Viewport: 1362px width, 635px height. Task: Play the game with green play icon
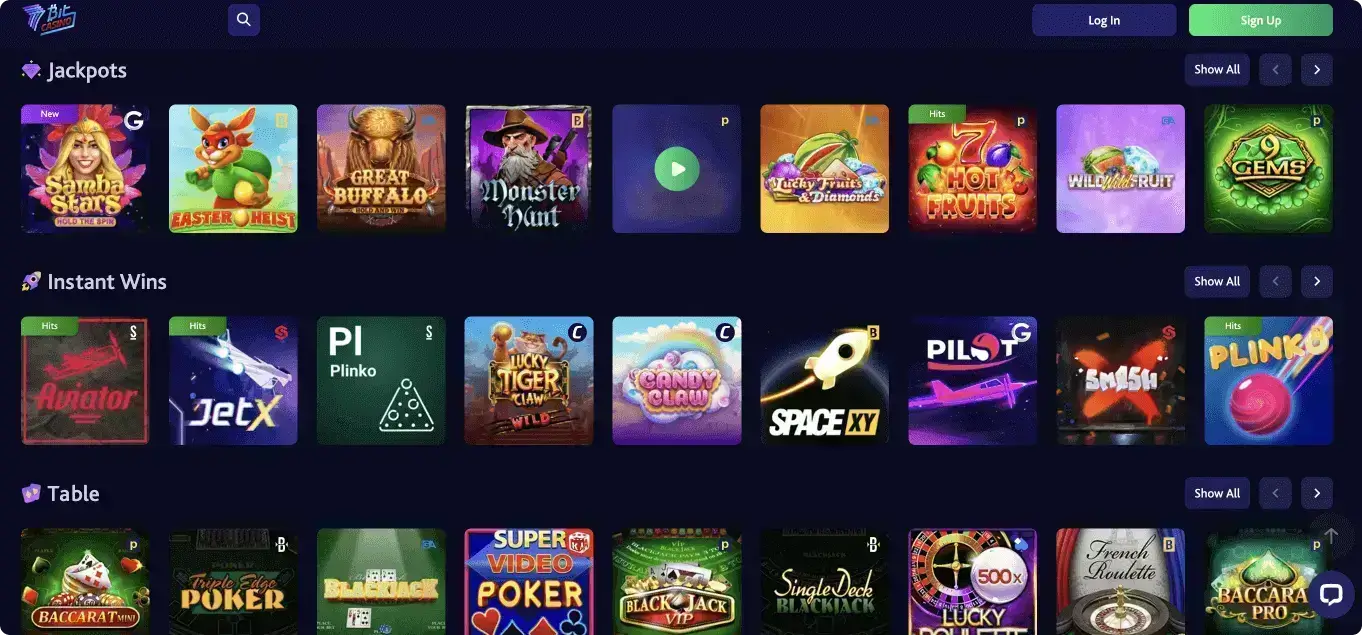click(x=677, y=169)
